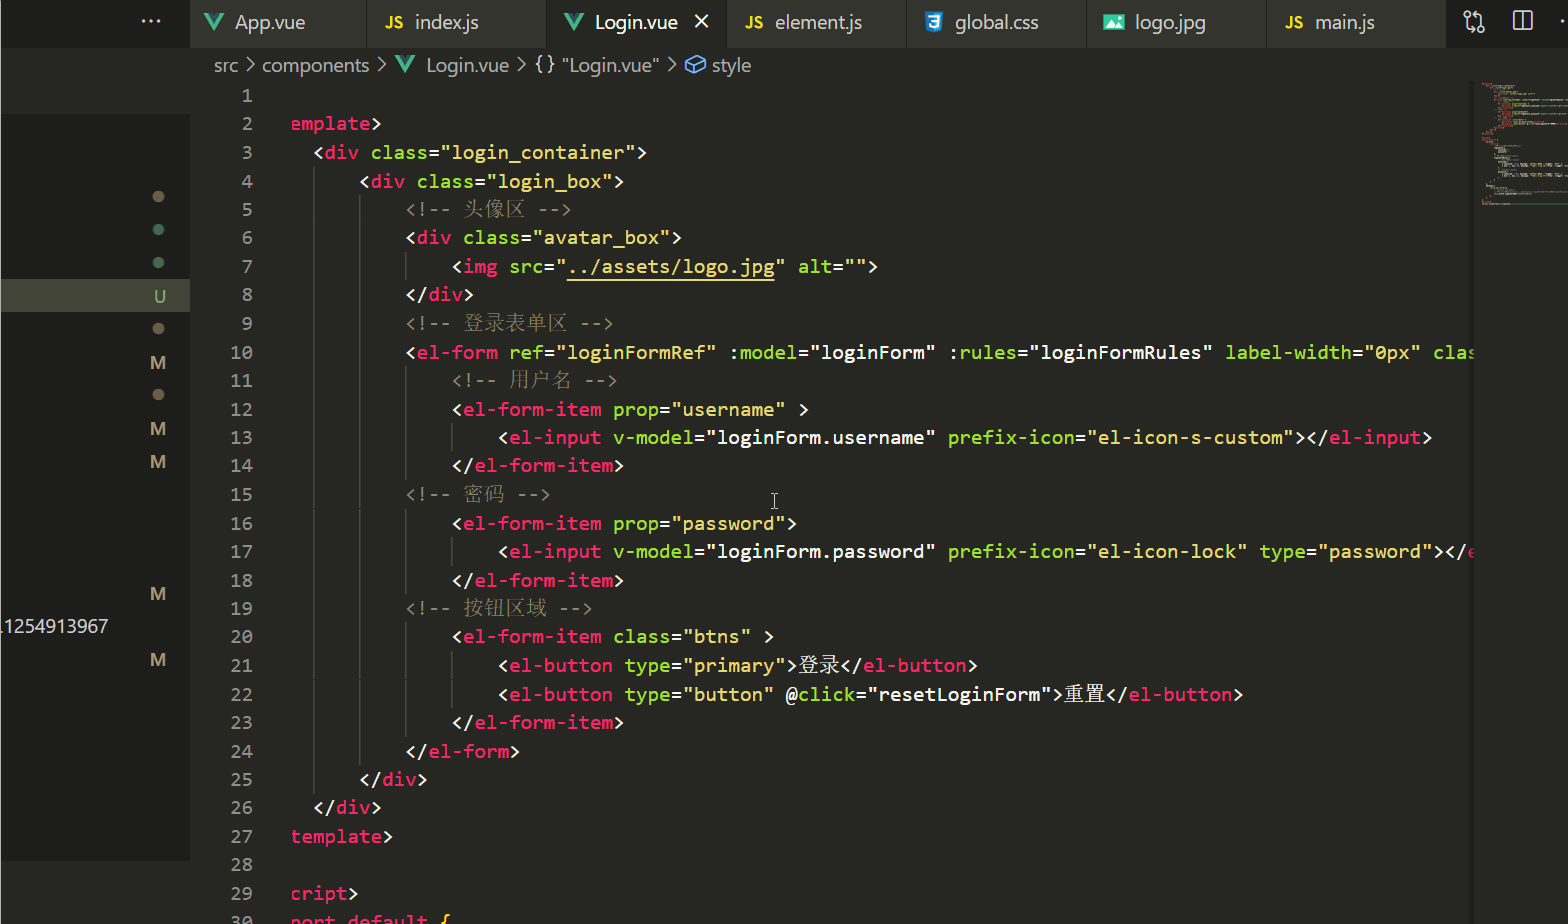
Task: Switch to the App.vue tab
Action: pos(277,23)
